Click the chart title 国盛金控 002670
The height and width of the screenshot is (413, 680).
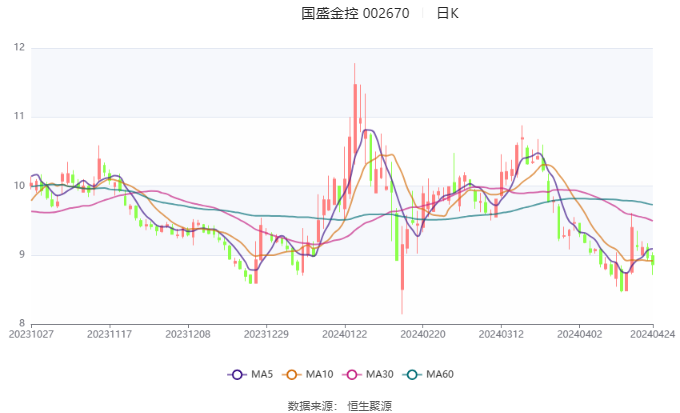355,13
